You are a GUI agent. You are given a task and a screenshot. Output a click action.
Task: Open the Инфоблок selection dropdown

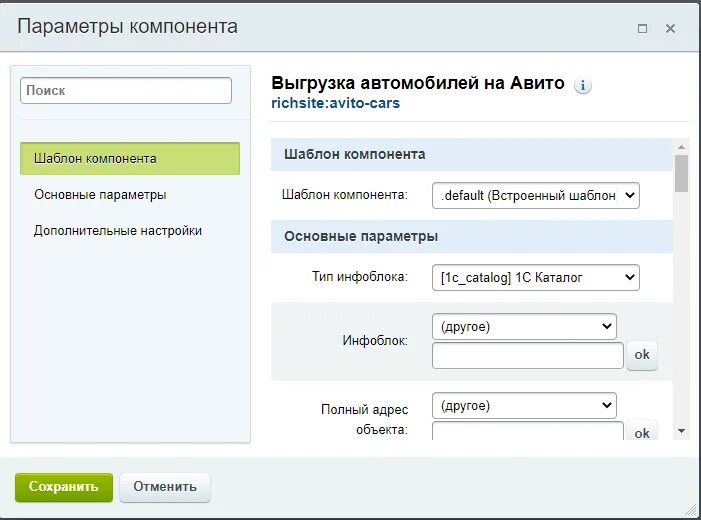(x=524, y=326)
